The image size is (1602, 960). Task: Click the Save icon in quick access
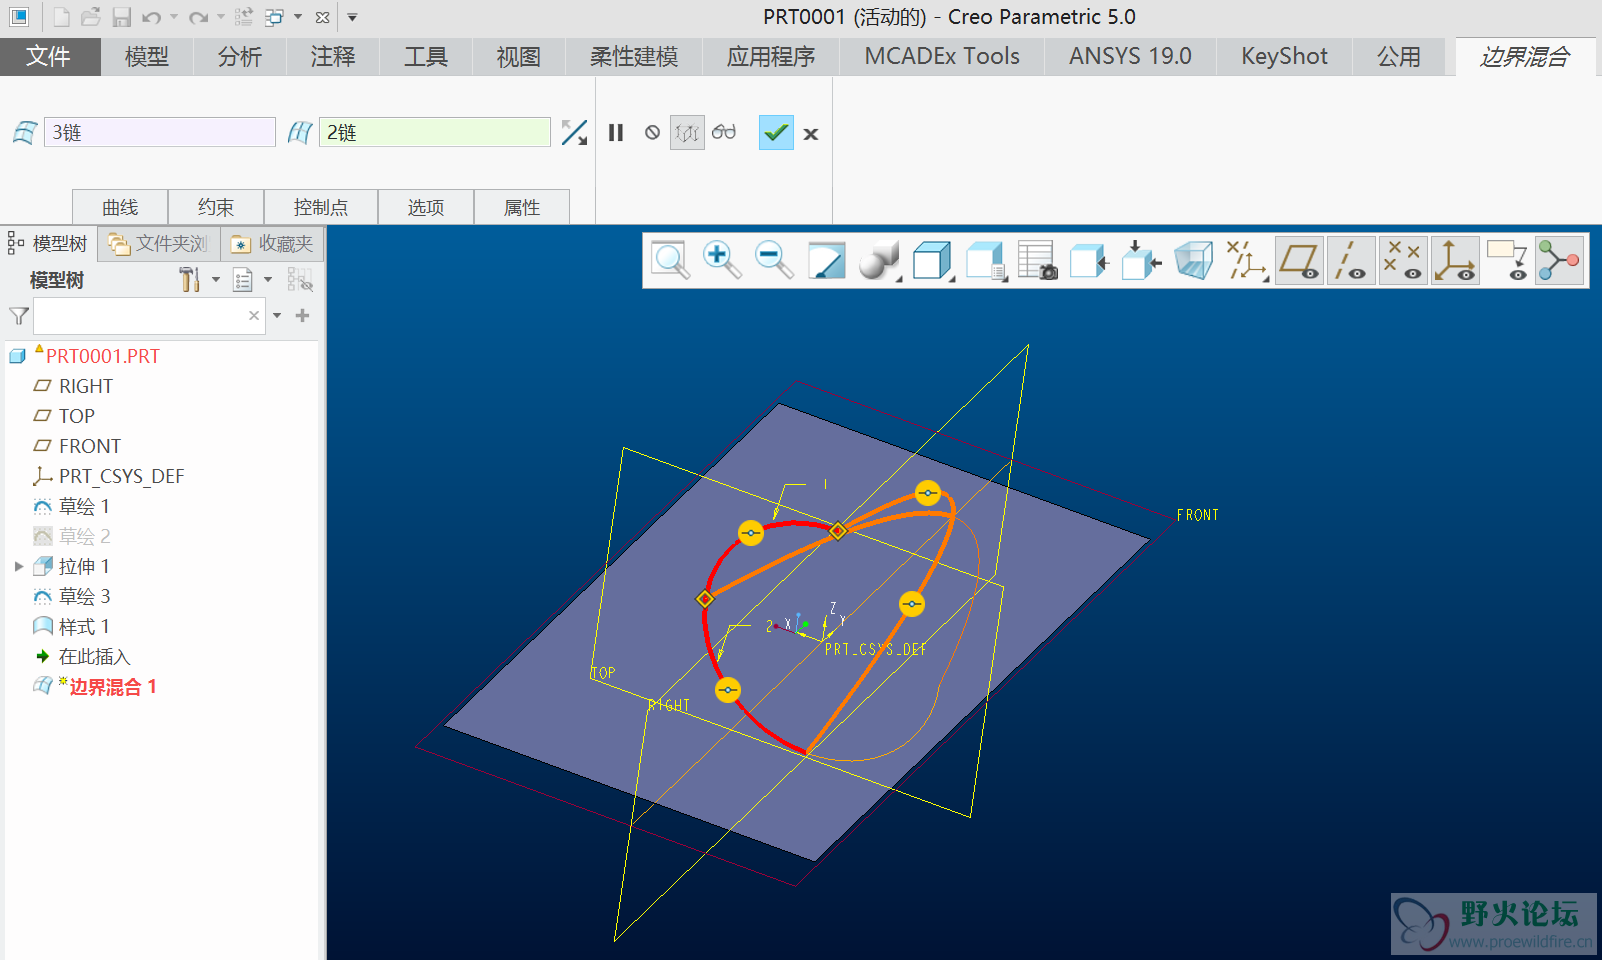coord(122,17)
